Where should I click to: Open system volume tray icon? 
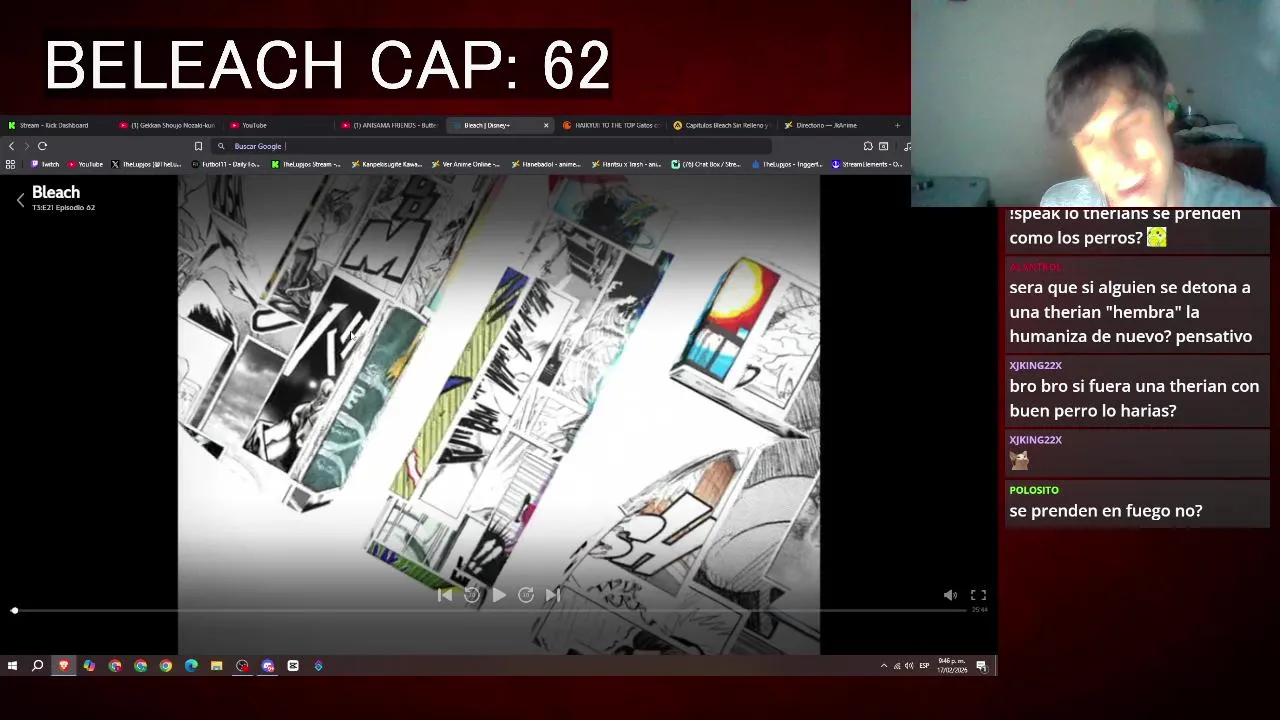tap(909, 666)
